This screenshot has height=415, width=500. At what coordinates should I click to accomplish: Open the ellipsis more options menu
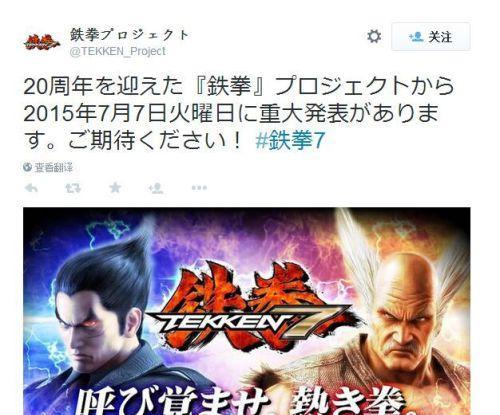pyautogui.click(x=199, y=188)
